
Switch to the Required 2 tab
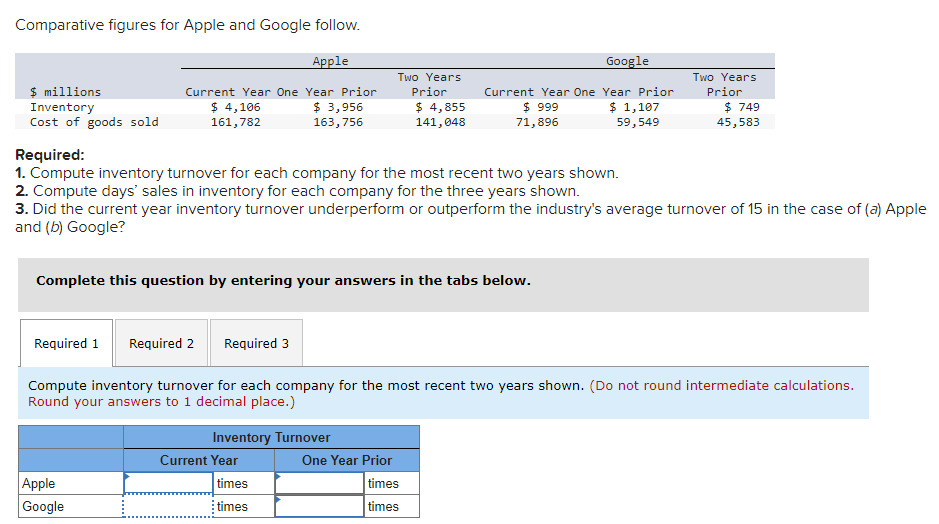pos(162,343)
